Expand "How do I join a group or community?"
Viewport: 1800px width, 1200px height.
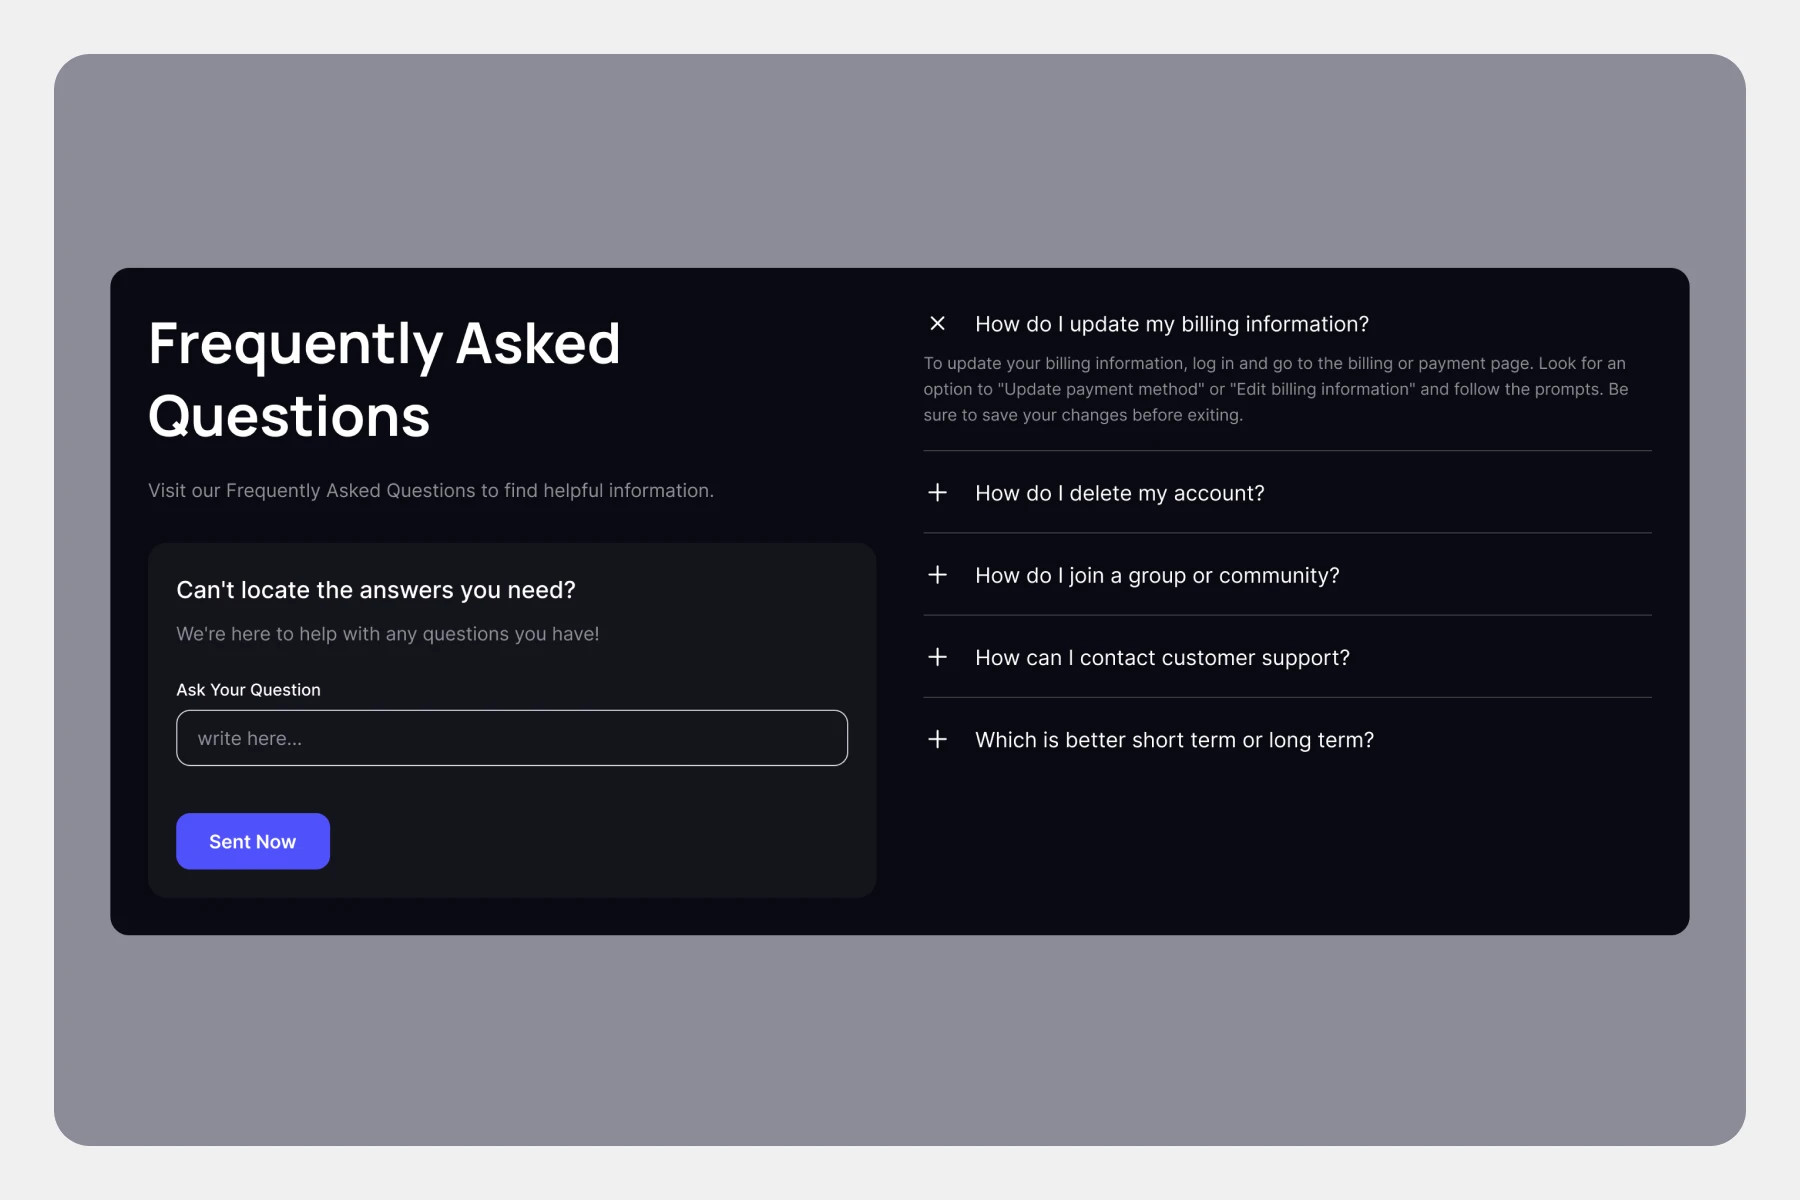pos(1156,575)
